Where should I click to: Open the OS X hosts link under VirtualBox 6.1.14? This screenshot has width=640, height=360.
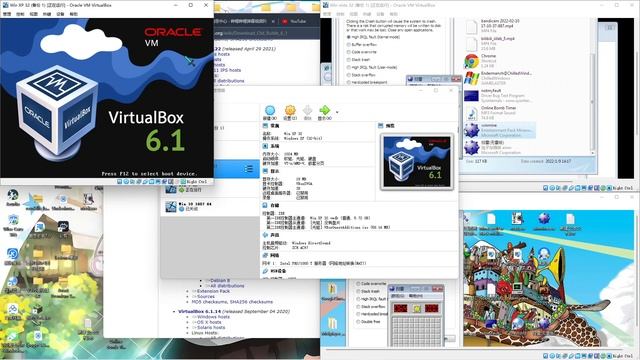pos(208,322)
